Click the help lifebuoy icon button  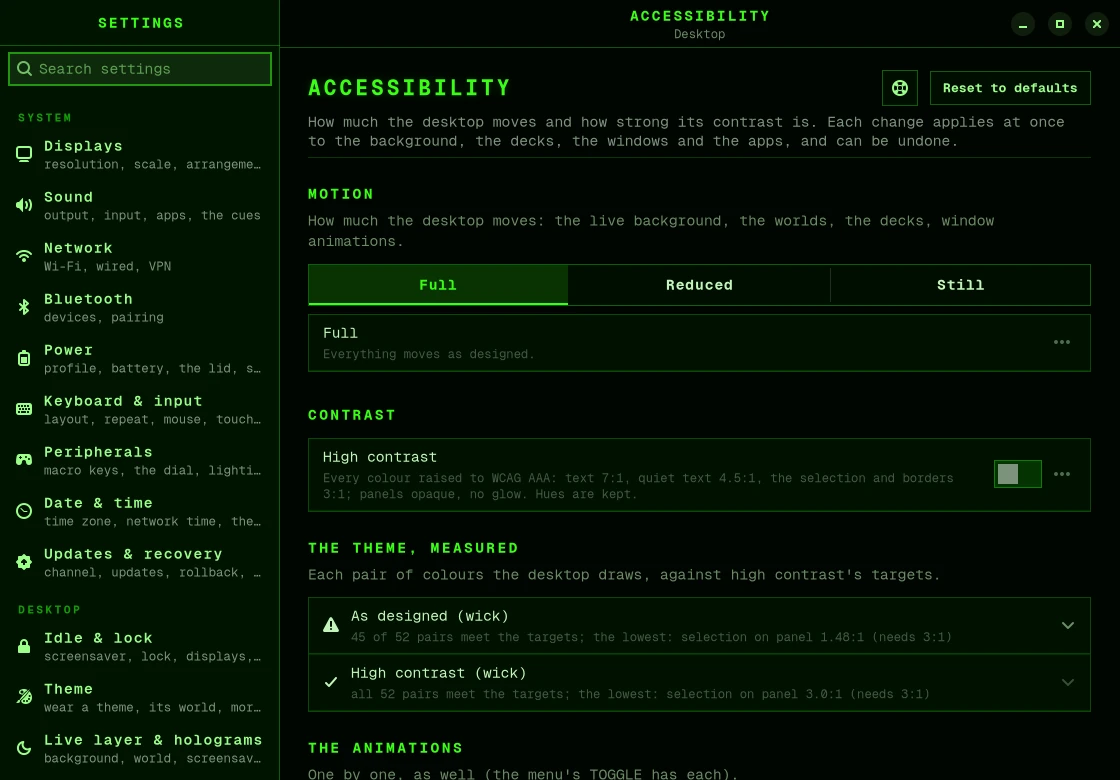(900, 88)
